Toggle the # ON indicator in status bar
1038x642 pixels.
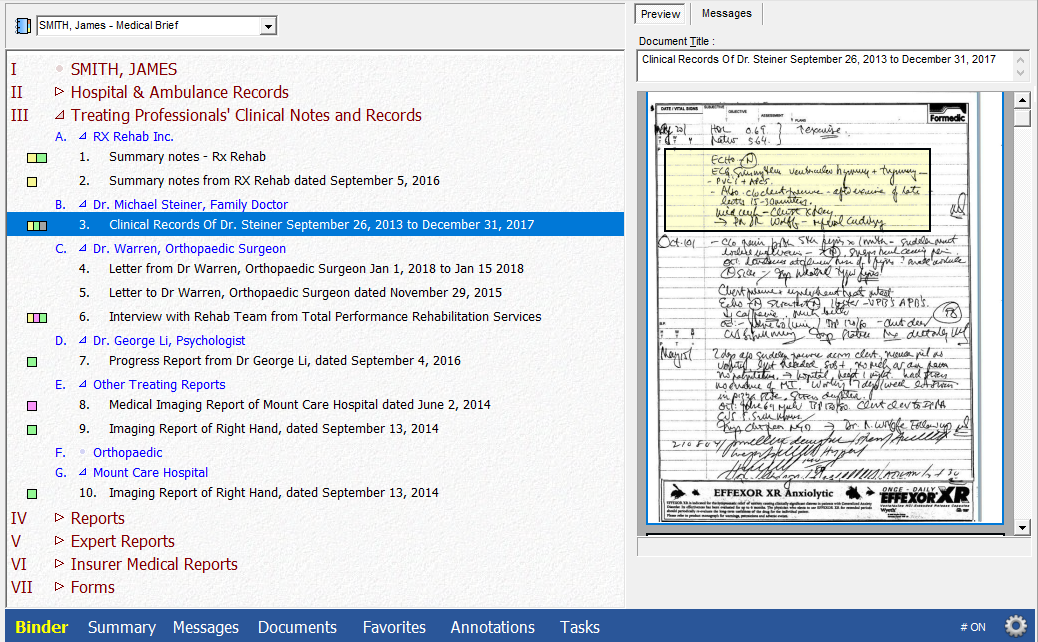tap(972, 627)
